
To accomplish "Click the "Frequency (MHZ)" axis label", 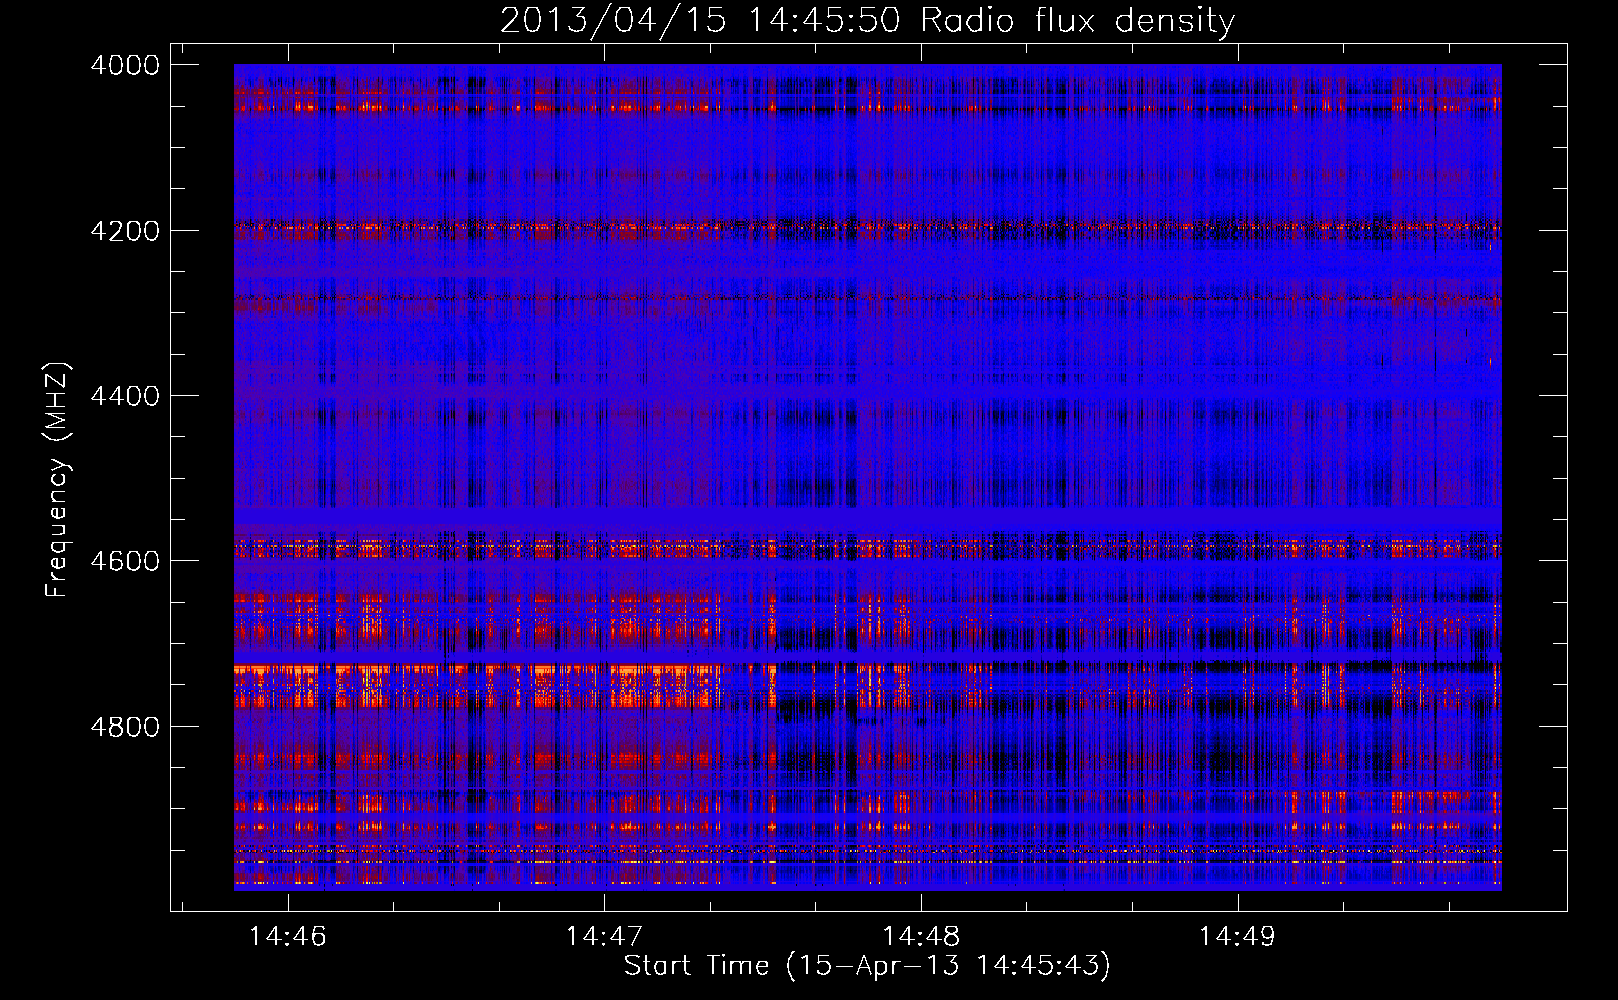I will point(57,481).
